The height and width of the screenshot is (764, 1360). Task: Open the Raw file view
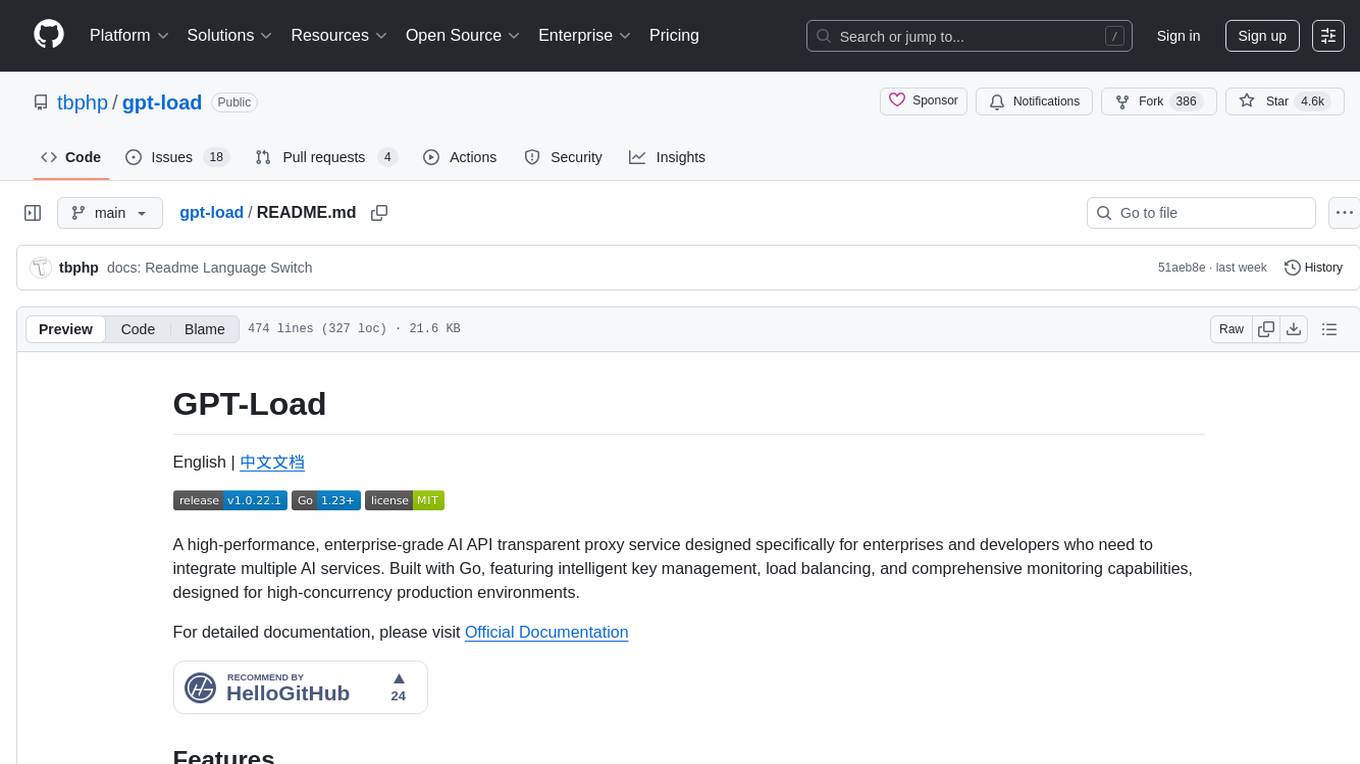click(x=1231, y=329)
